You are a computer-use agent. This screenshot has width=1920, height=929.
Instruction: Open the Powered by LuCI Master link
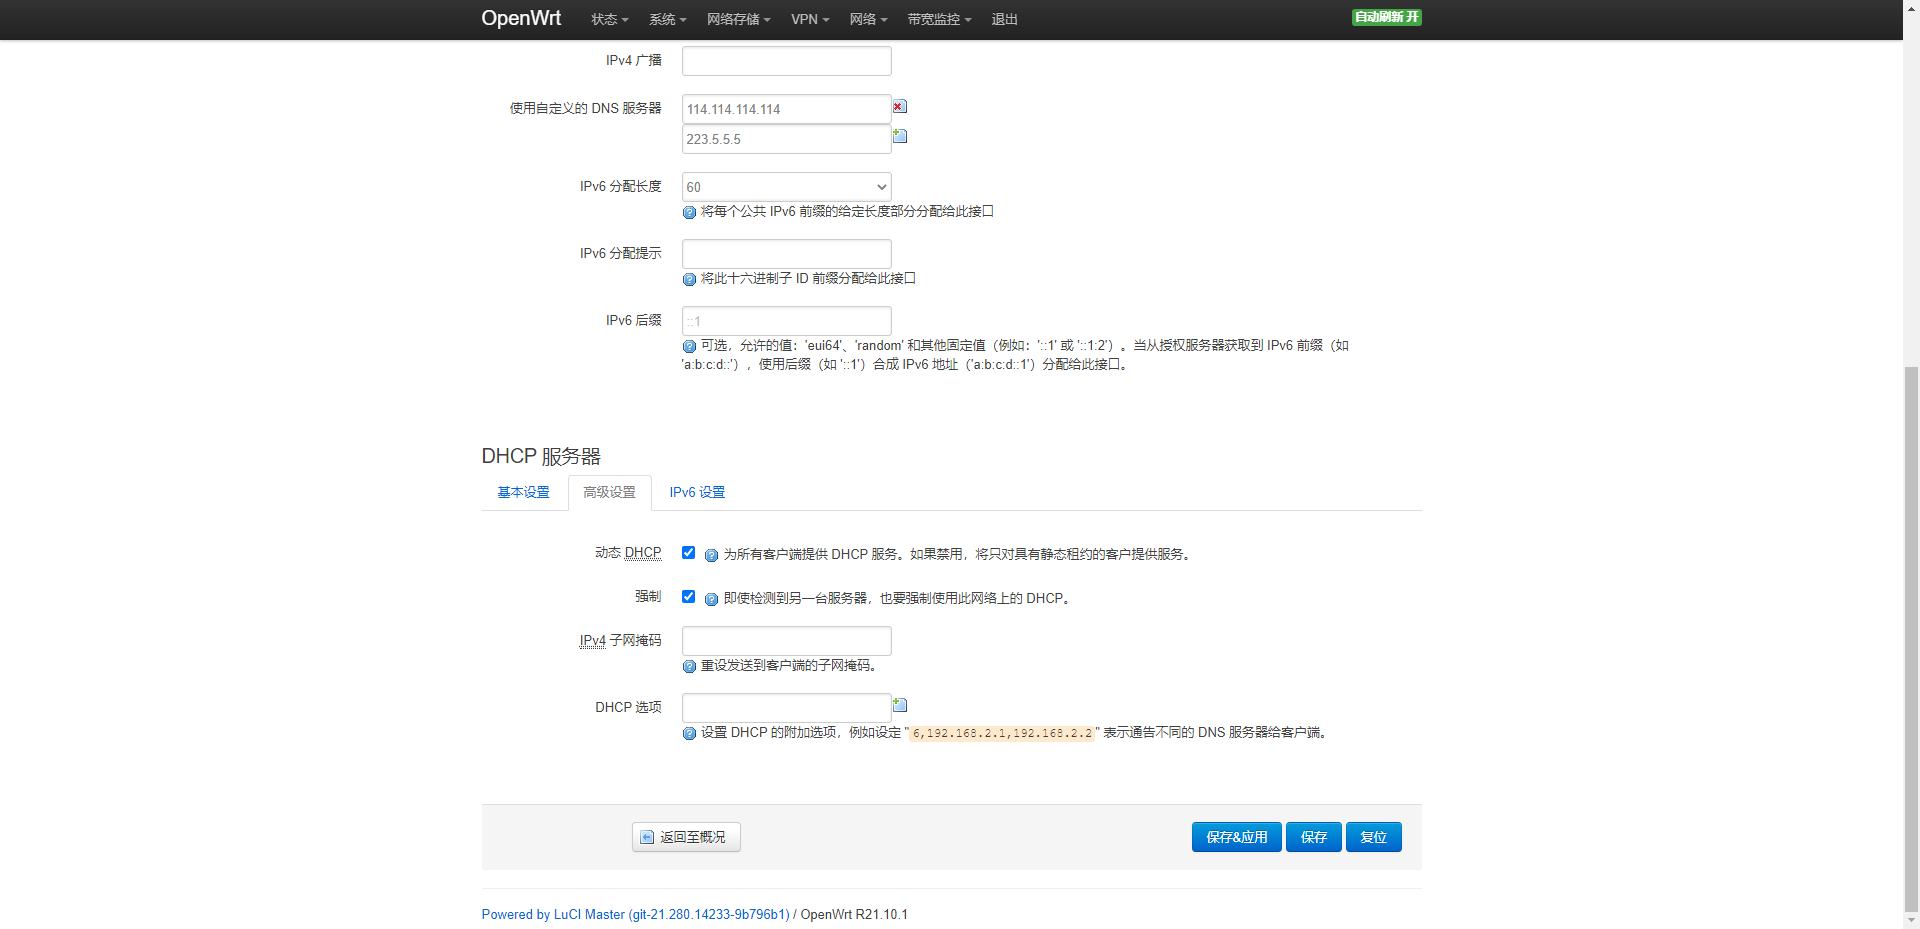pos(636,914)
